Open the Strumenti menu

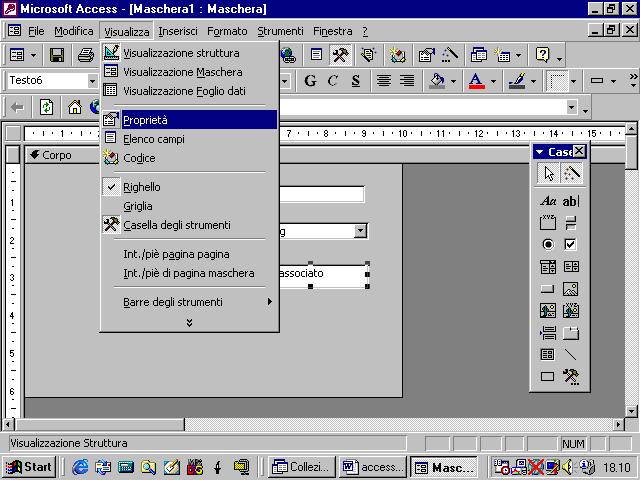point(280,31)
